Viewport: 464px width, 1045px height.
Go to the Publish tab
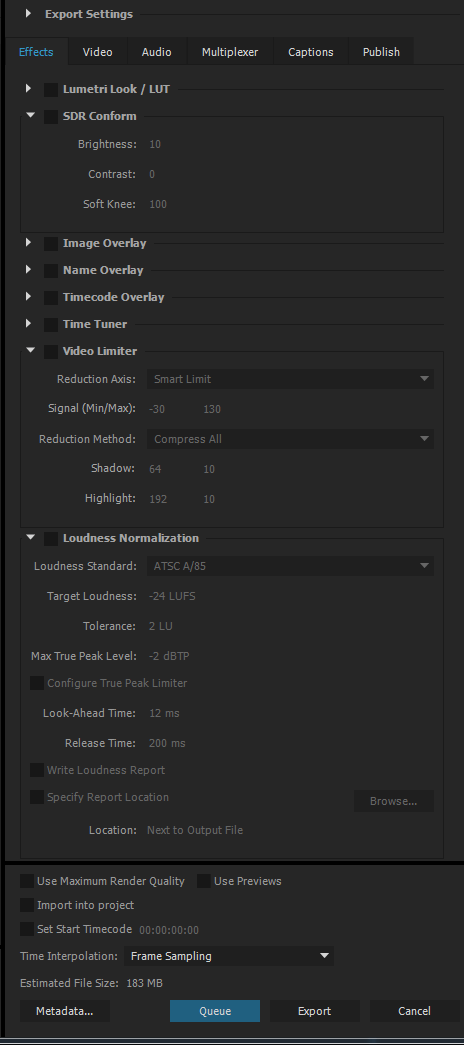tap(381, 52)
